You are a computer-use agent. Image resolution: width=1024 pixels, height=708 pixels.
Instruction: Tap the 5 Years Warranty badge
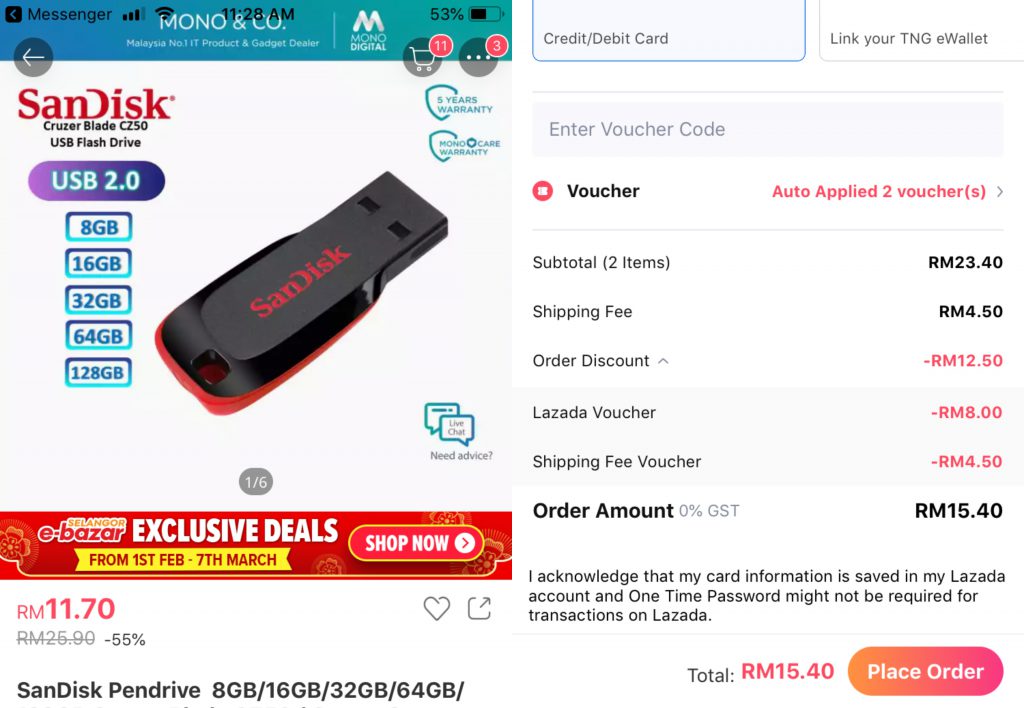pyautogui.click(x=458, y=103)
